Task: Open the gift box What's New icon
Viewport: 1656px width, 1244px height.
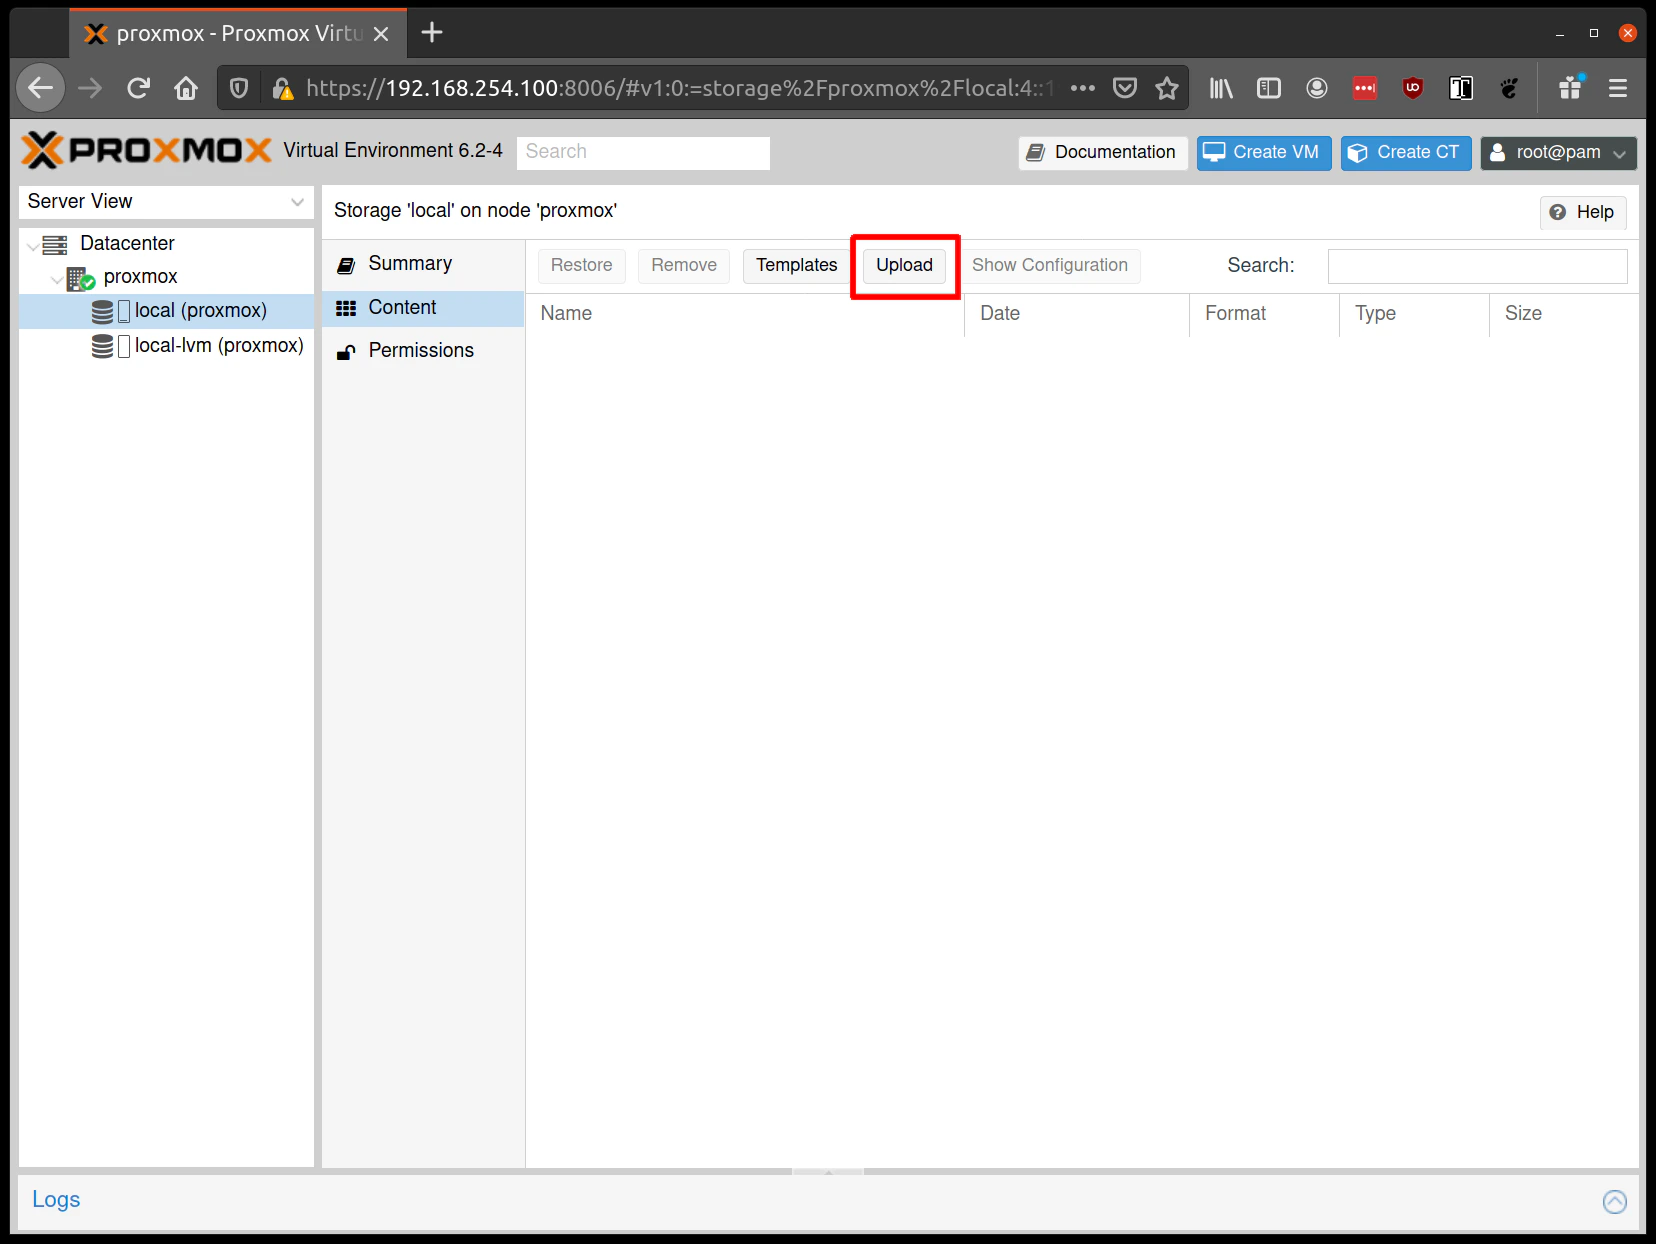Action: tap(1571, 88)
